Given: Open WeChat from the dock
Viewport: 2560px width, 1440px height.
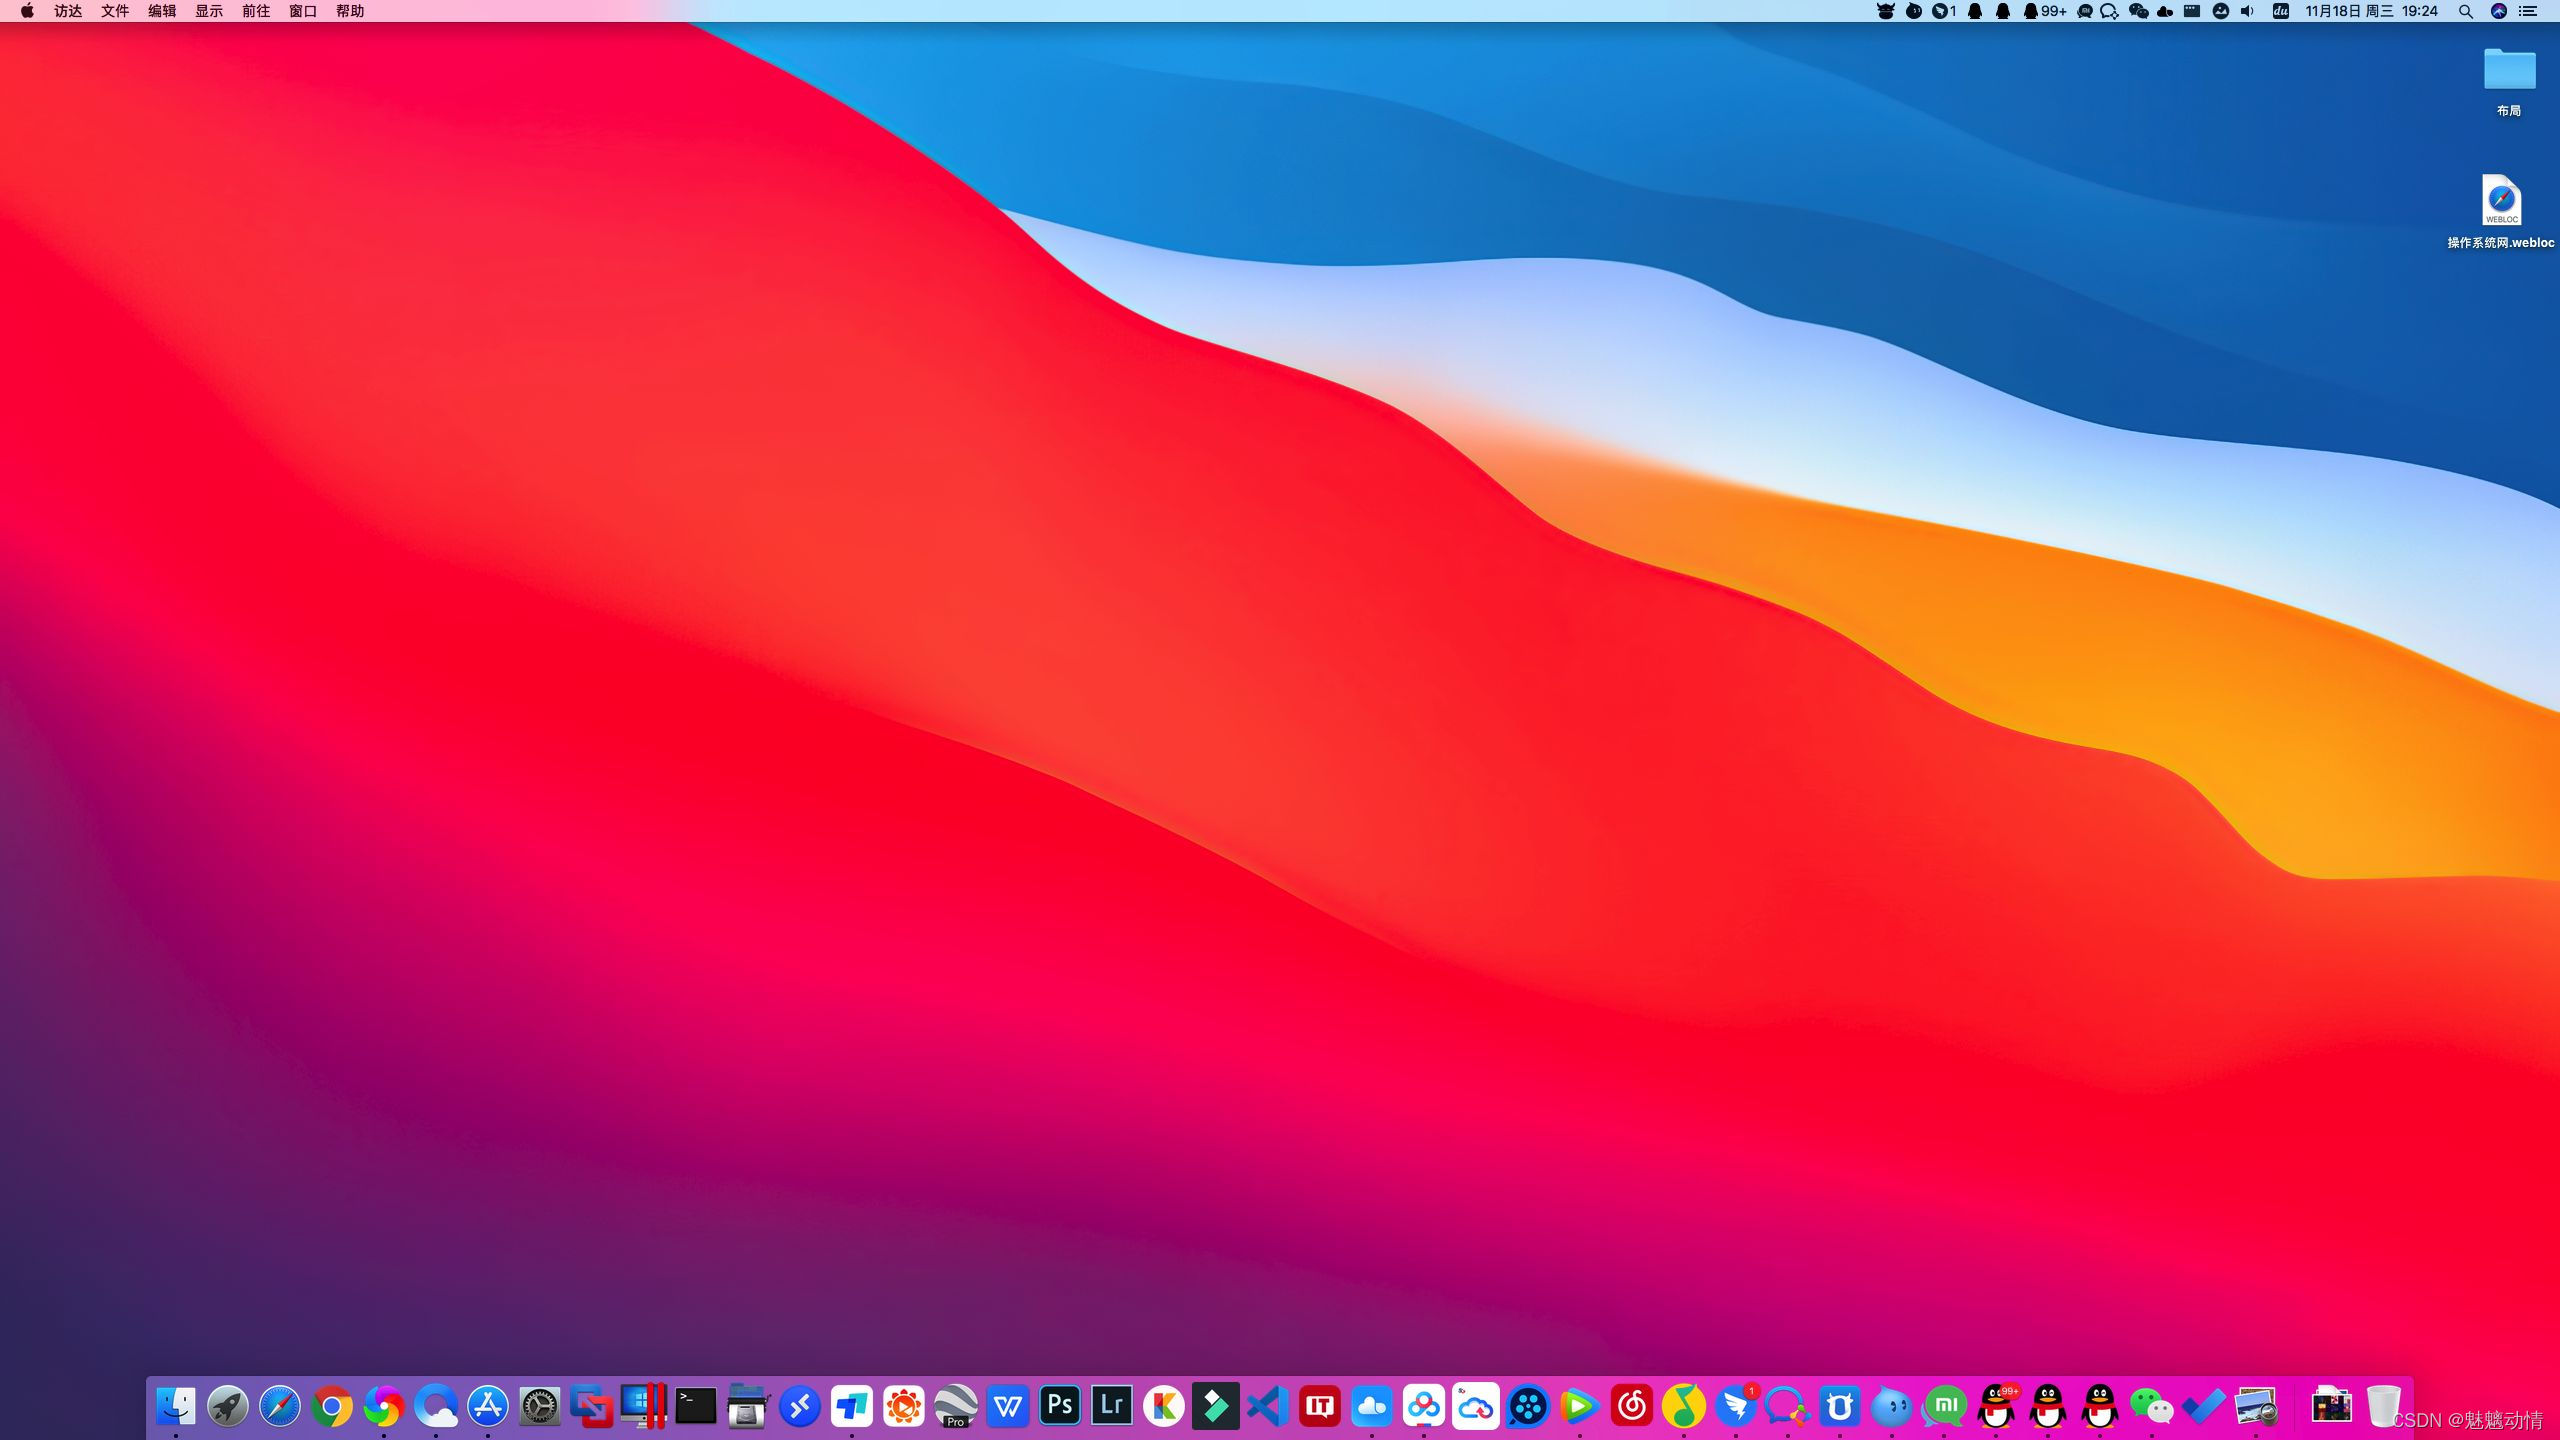Looking at the screenshot, I should pos(2151,1407).
